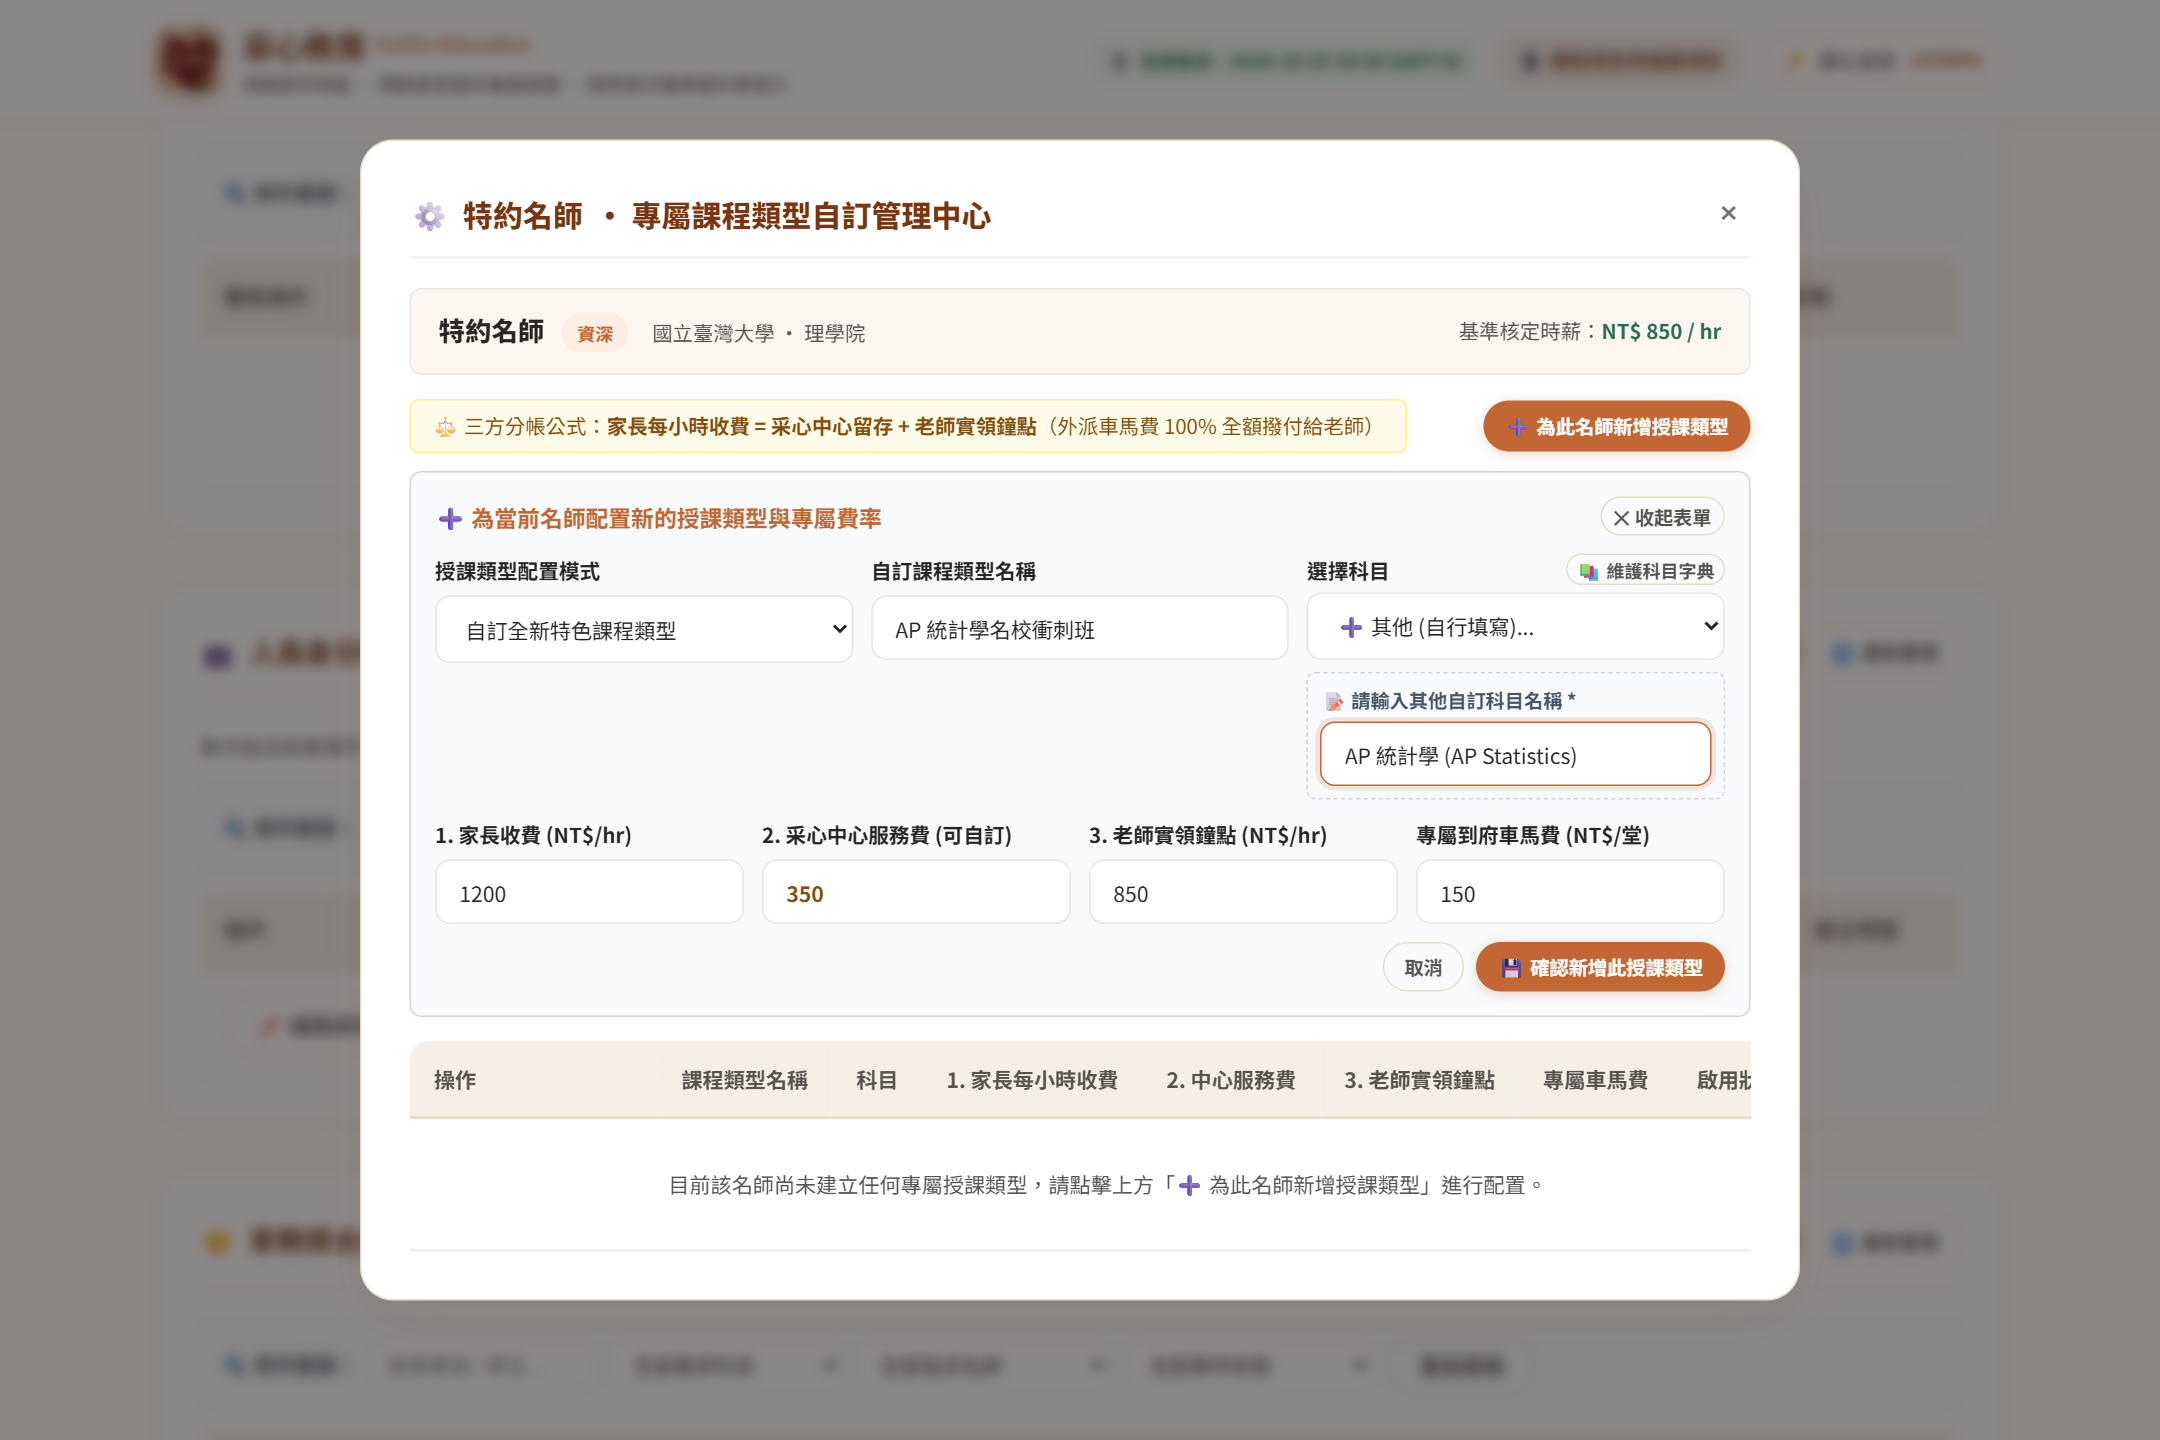Click 為此名師新增授課類型 orange button
Image resolution: width=2160 pixels, height=1440 pixels.
click(1617, 427)
